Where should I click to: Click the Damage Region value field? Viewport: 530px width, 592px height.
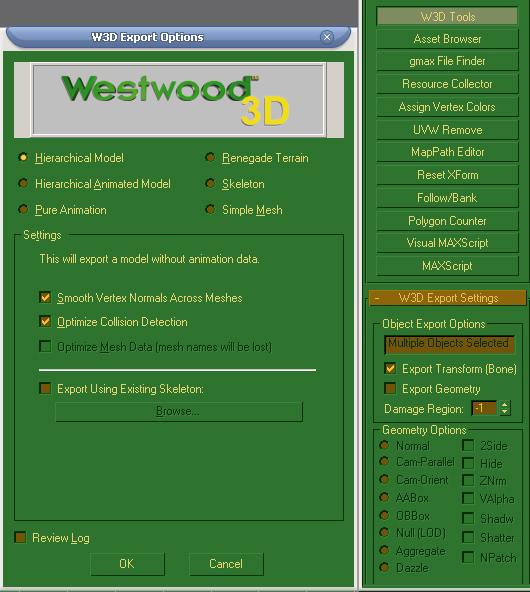coord(484,408)
